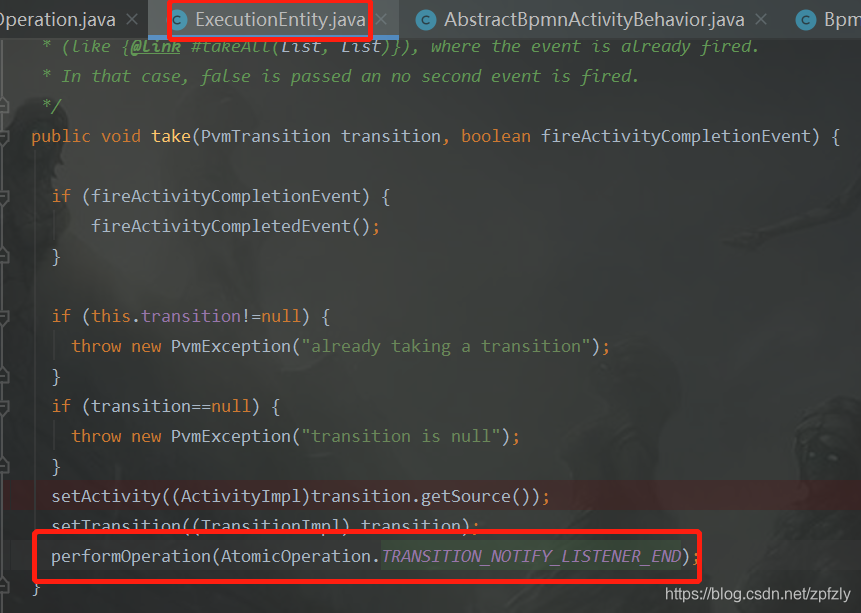Click the public keyword of the take method
861x613 pixels.
61,136
